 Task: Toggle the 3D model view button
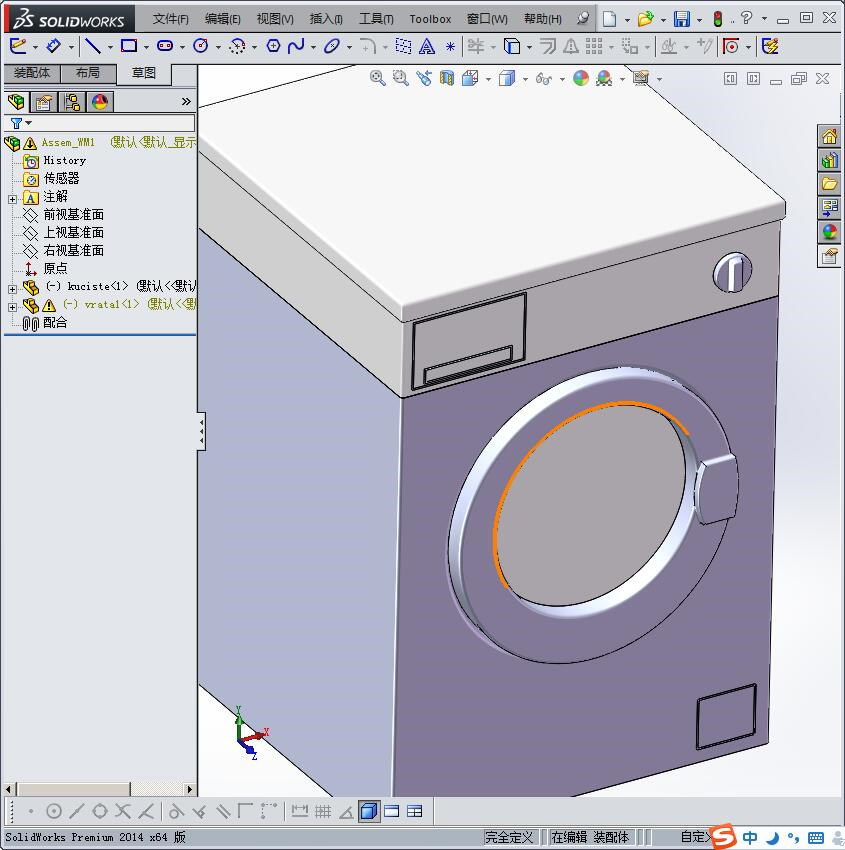coord(369,811)
